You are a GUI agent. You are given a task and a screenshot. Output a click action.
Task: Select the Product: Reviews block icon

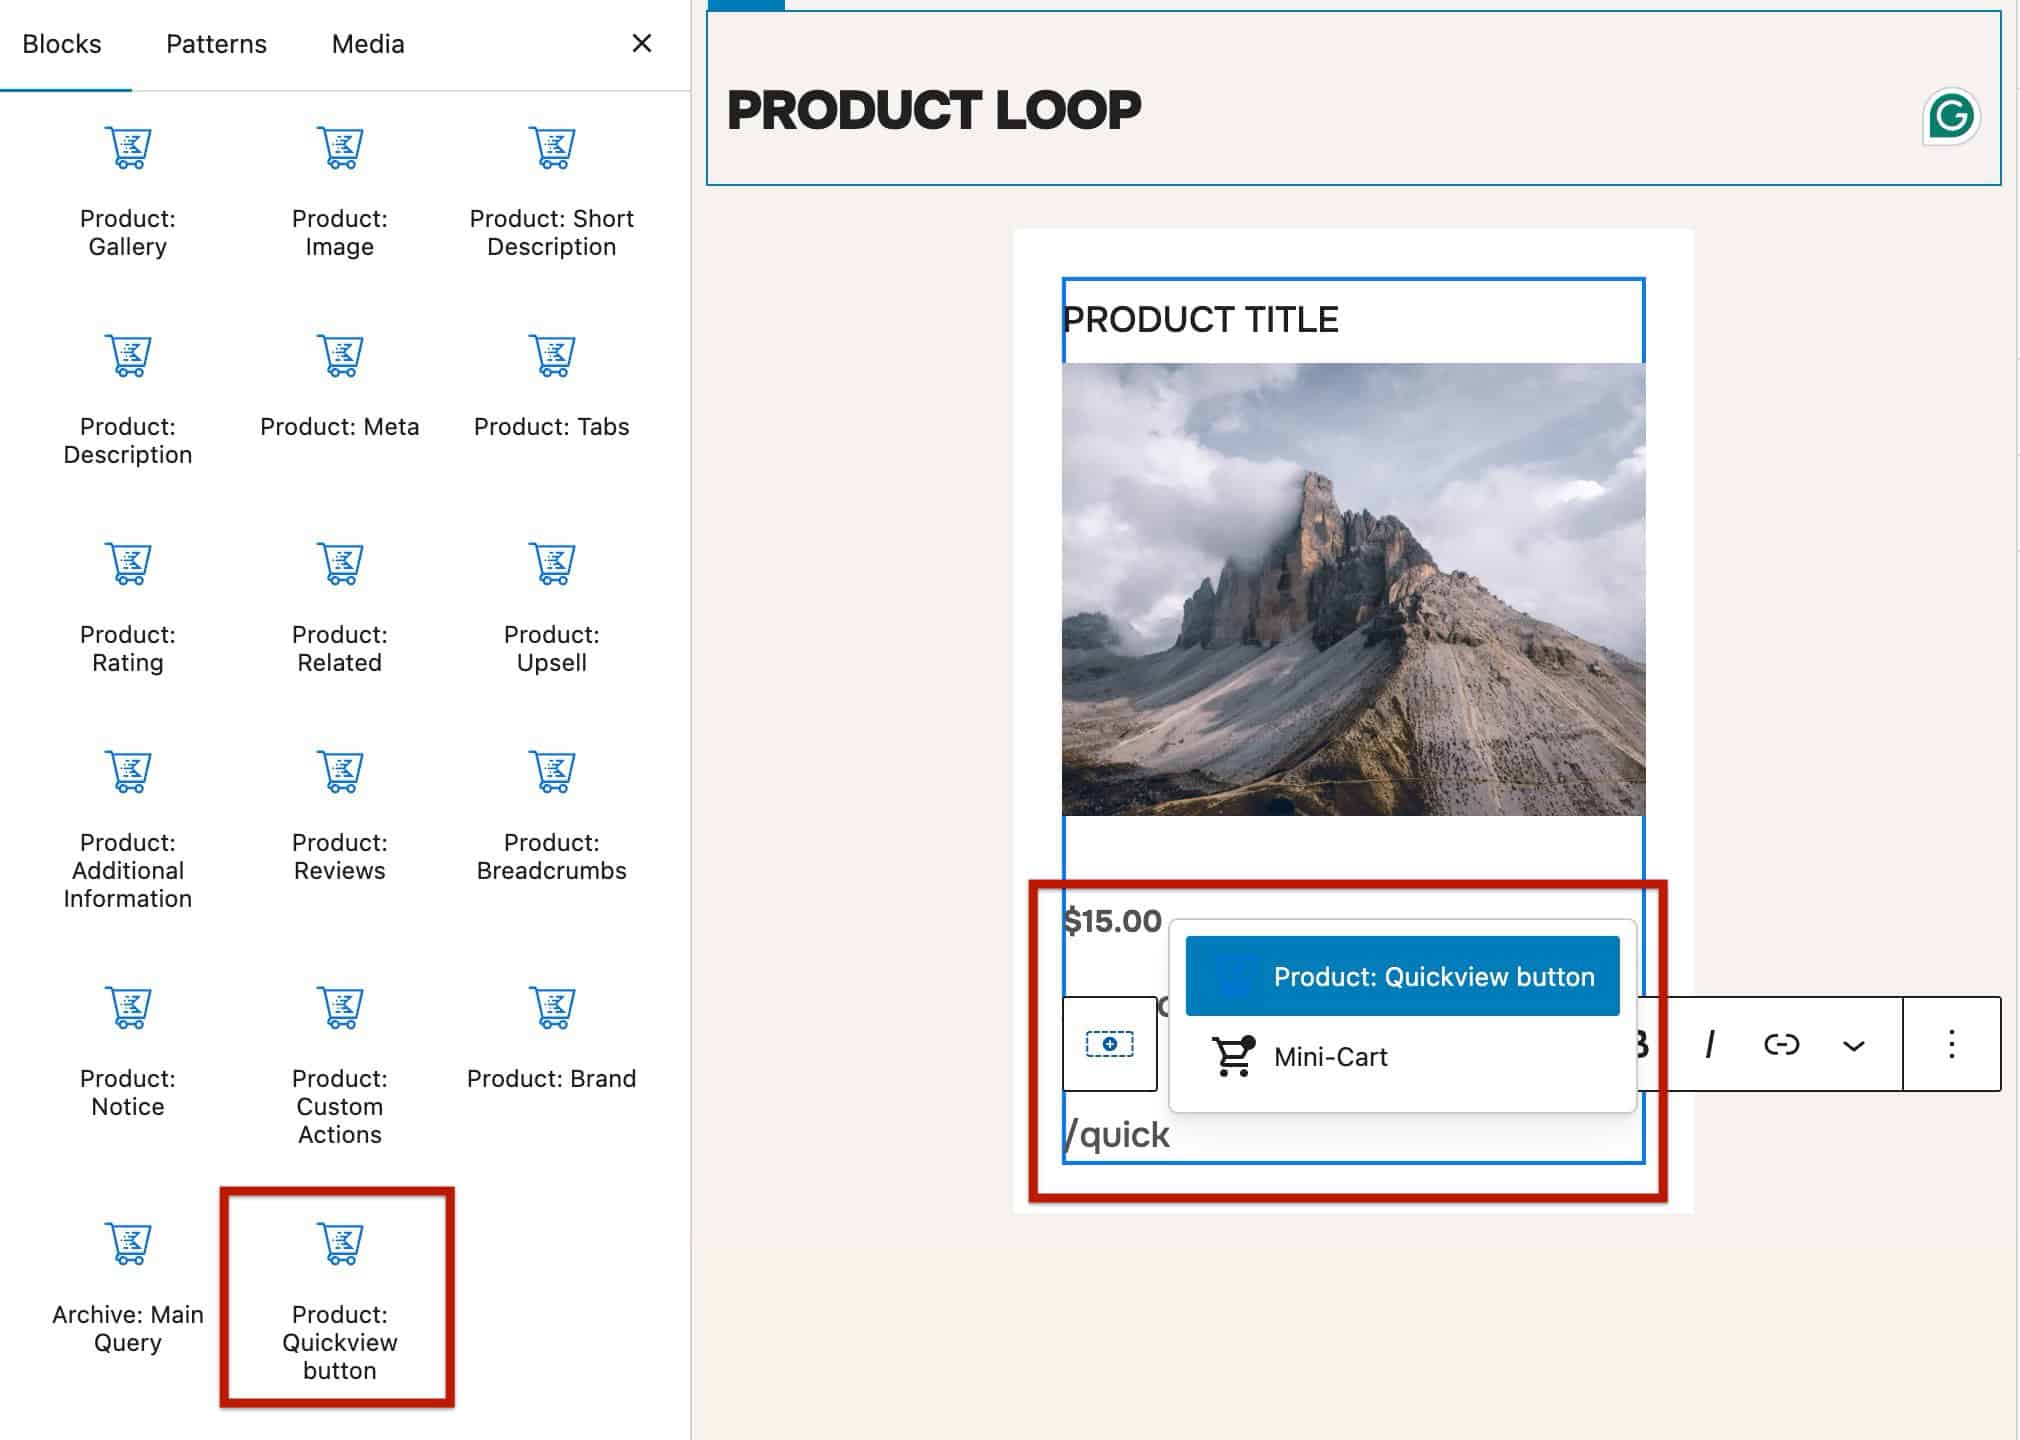(339, 771)
